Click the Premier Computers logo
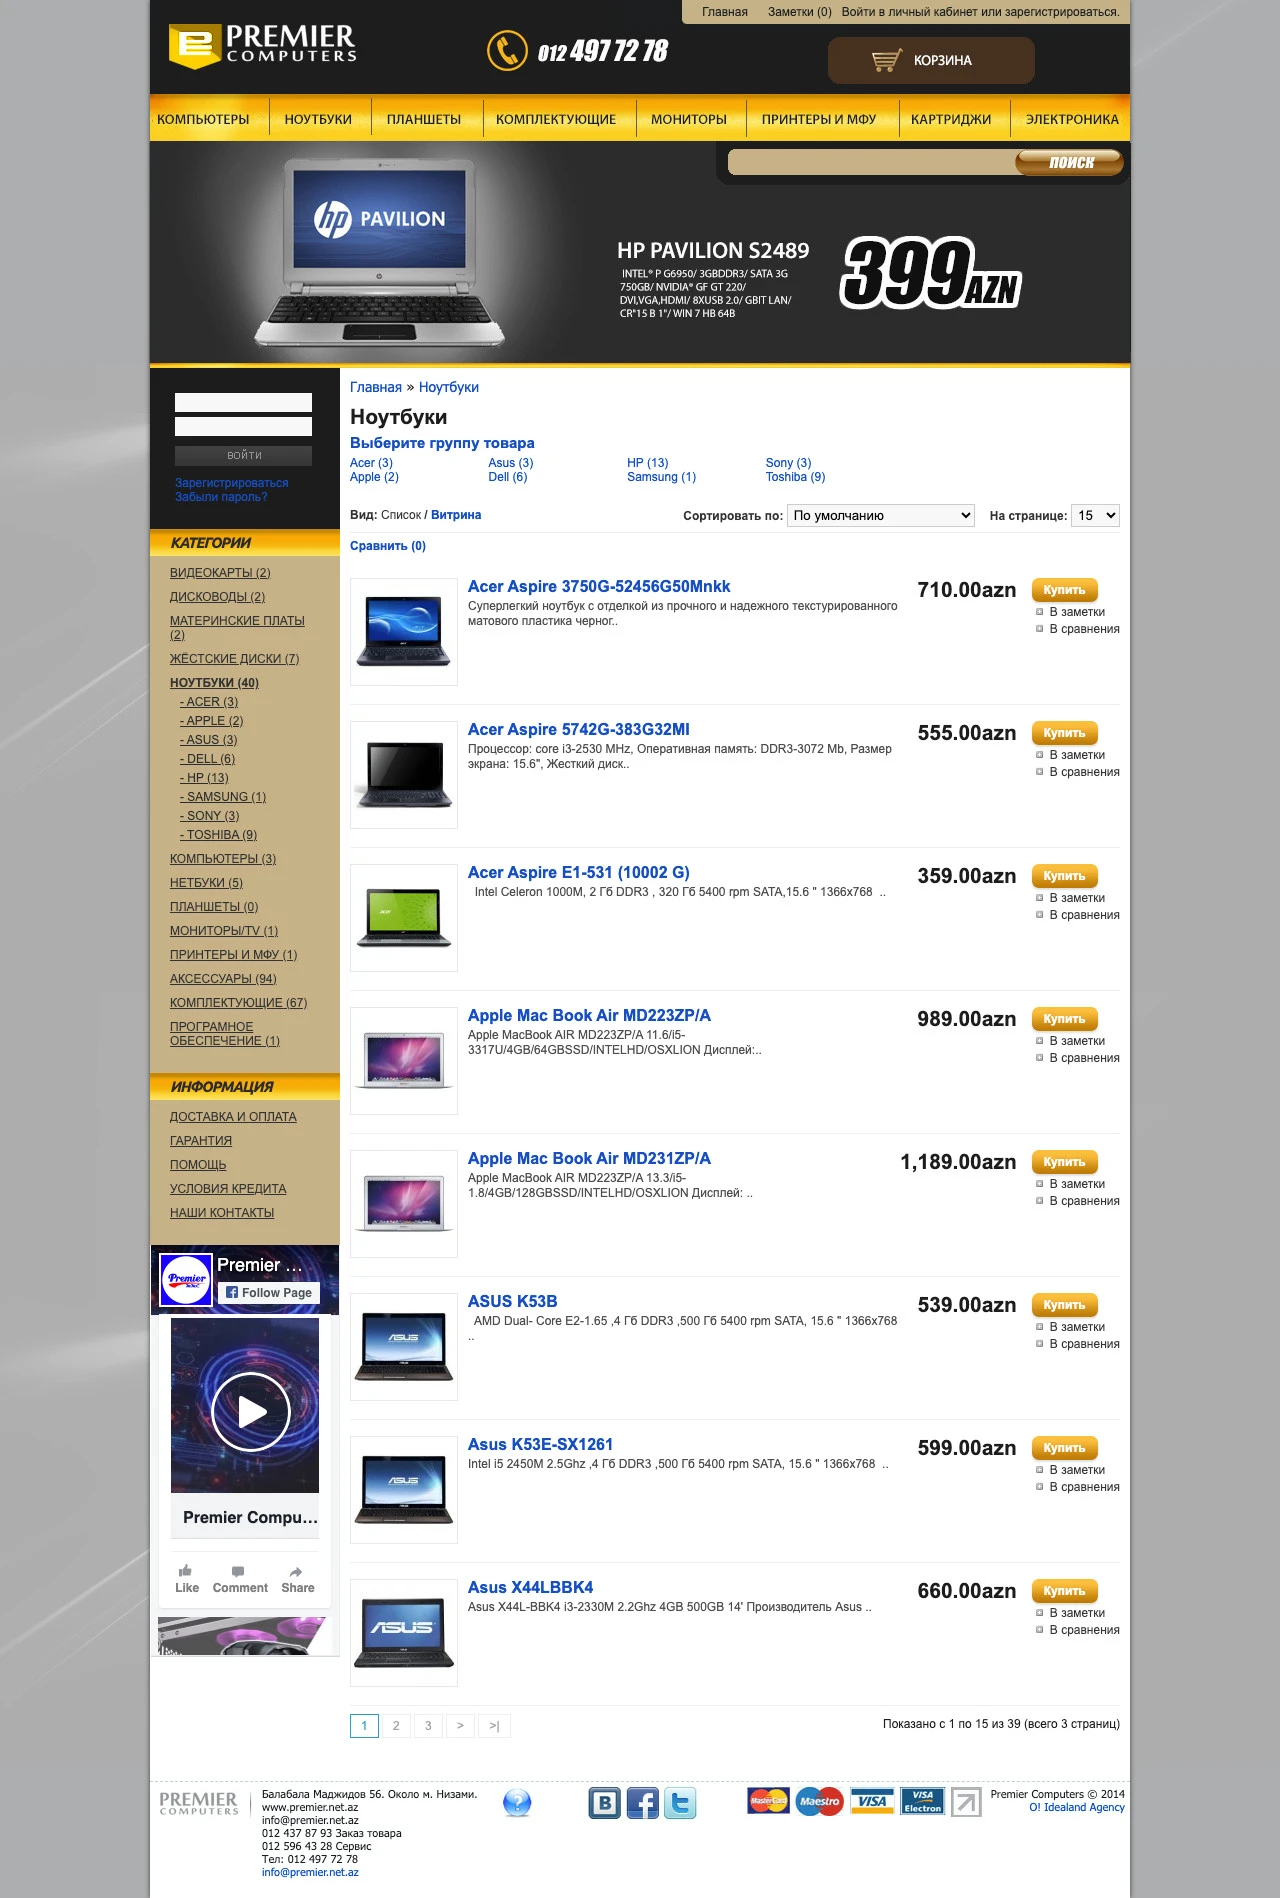1280x1898 pixels. point(263,46)
